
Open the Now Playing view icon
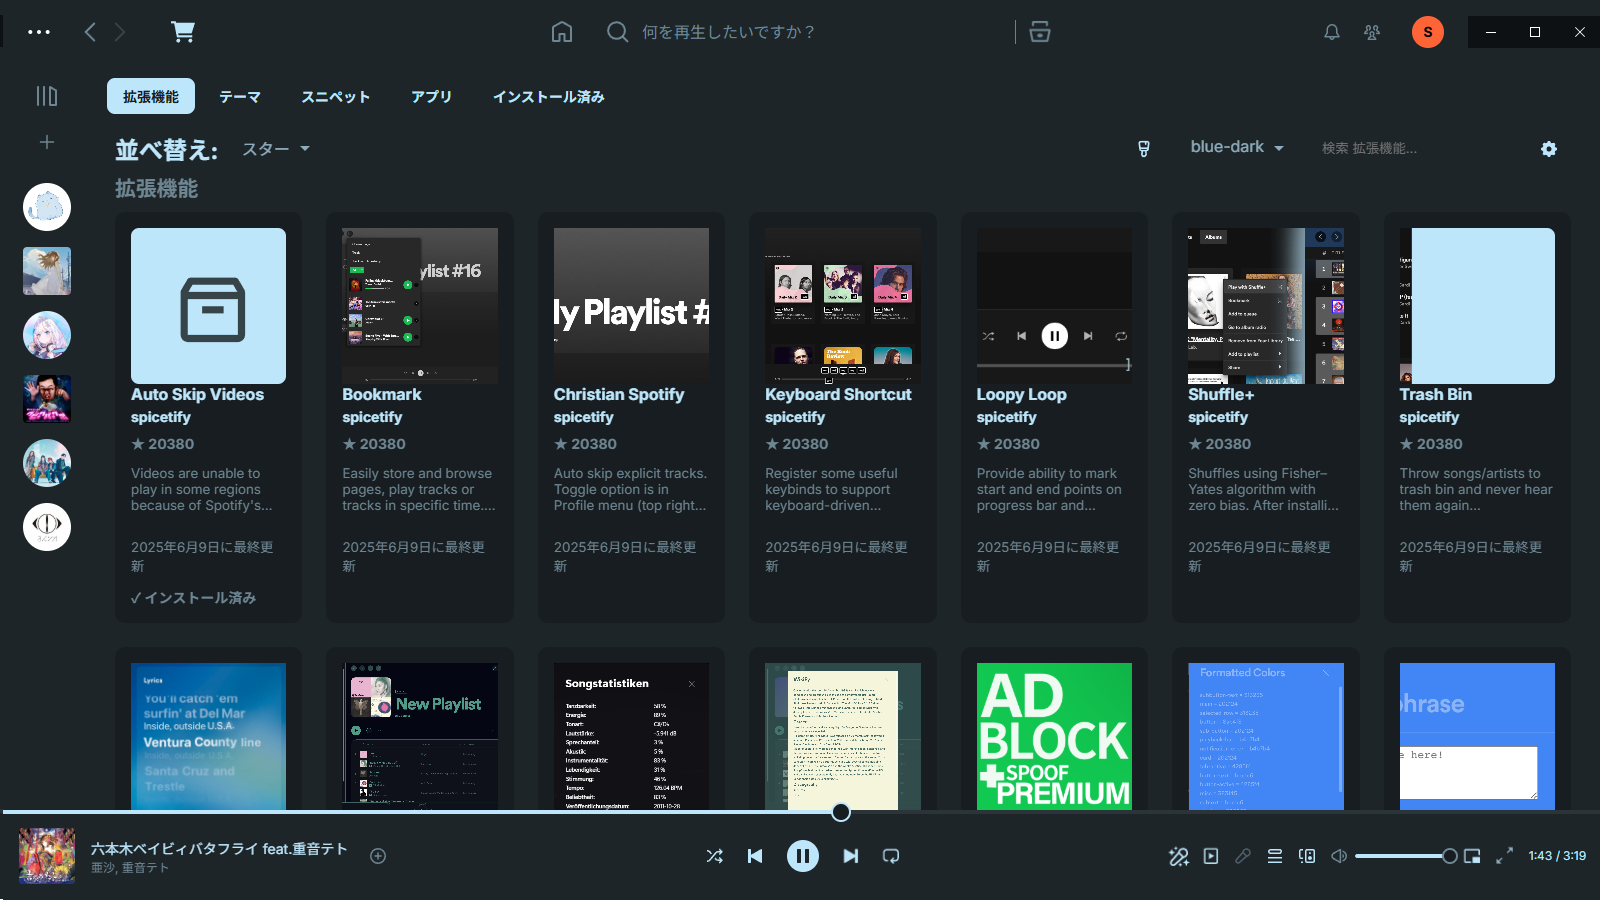pos(1211,856)
